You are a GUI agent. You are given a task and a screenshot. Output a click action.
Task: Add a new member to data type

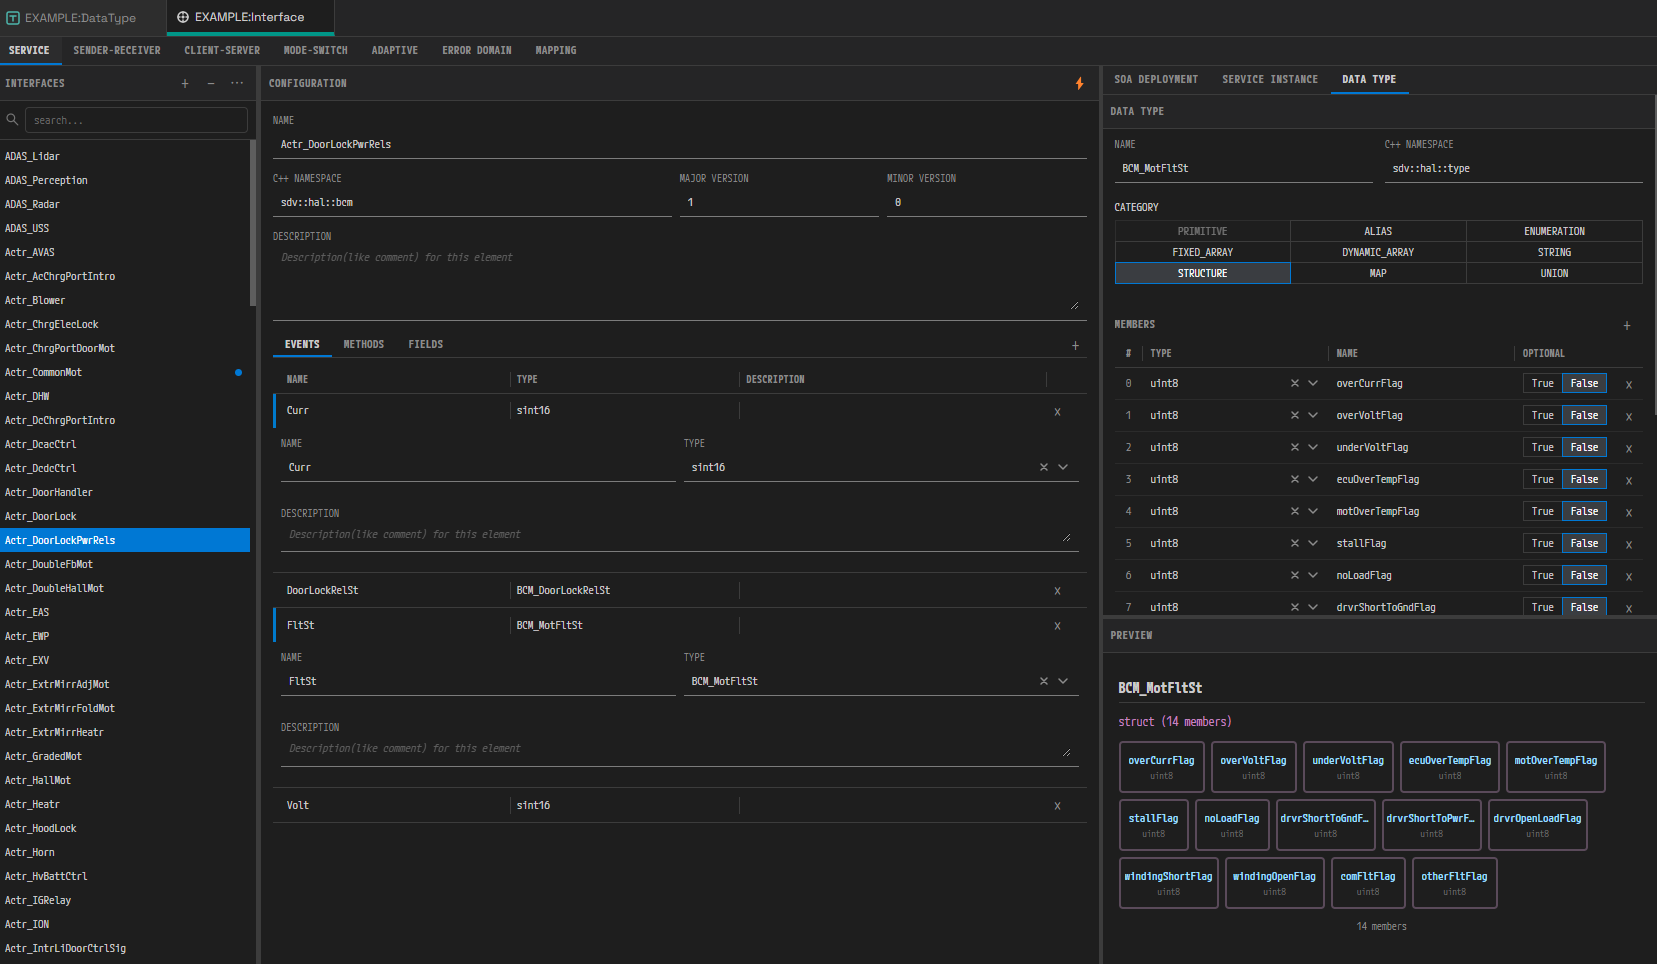point(1627,326)
